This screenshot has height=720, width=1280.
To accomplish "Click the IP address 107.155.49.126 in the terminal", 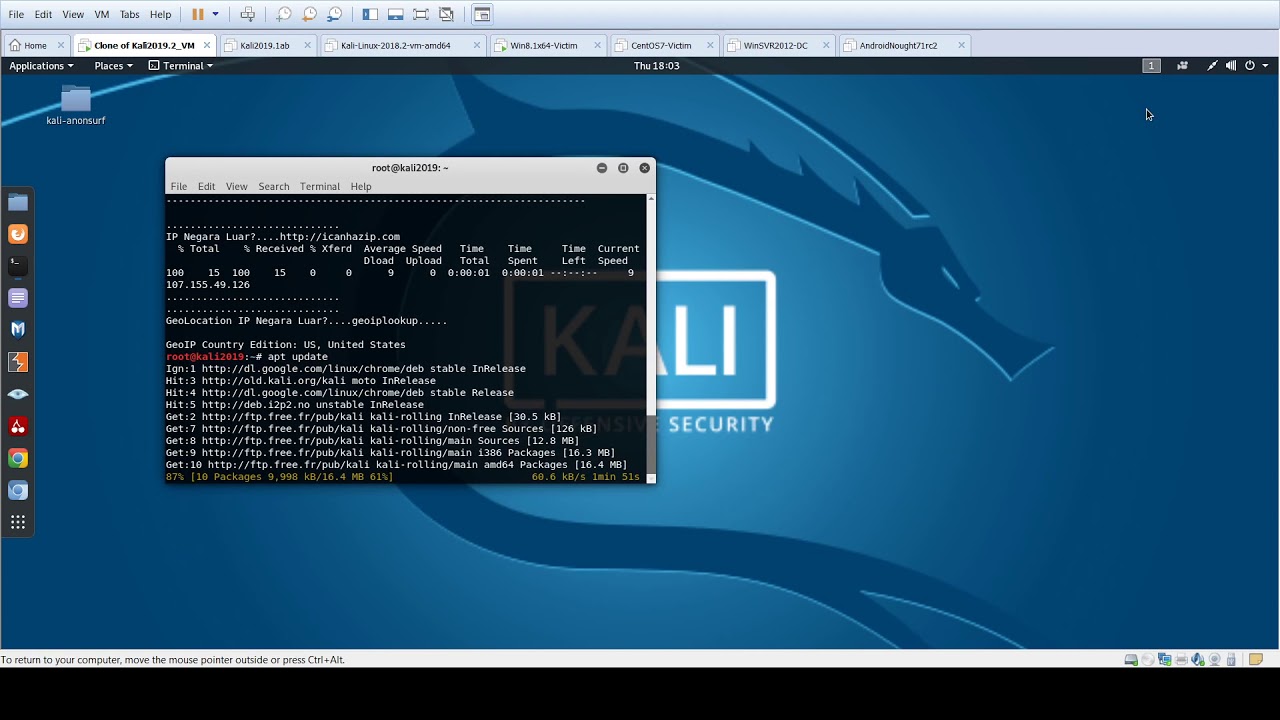I will (208, 285).
